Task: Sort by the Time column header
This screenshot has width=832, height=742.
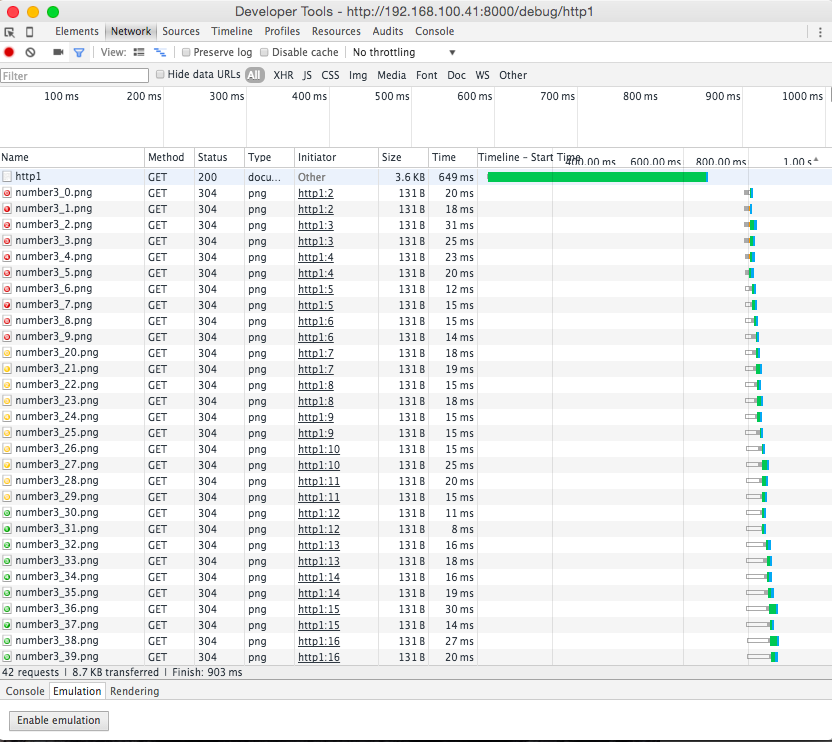Action: point(453,157)
